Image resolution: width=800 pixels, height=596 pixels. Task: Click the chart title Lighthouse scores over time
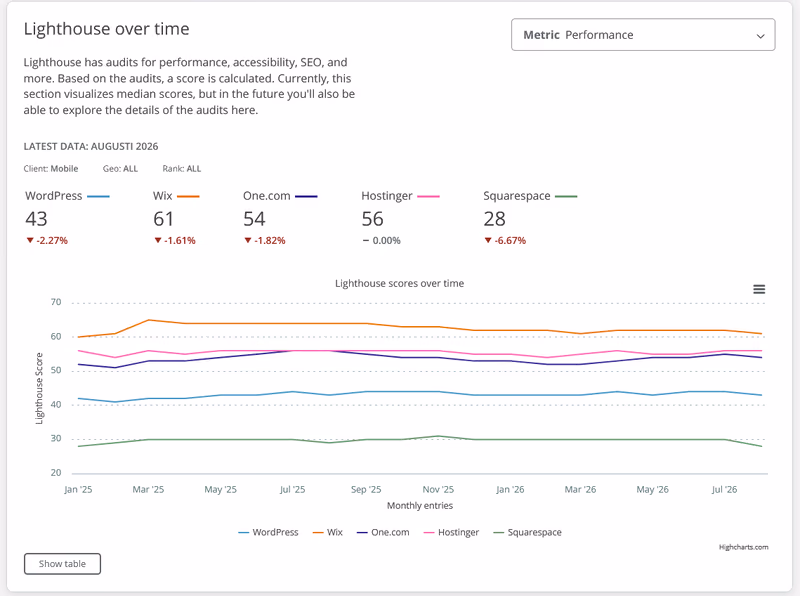click(x=399, y=283)
